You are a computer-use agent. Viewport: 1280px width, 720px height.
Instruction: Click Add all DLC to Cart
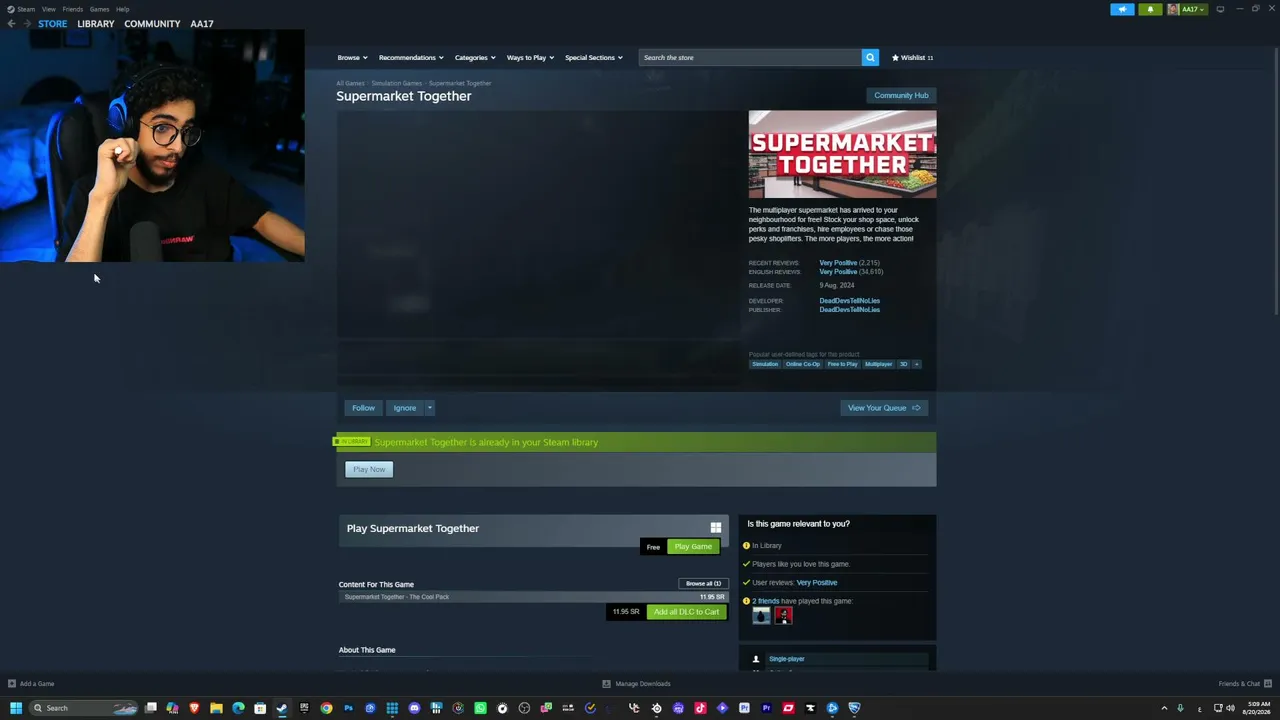pyautogui.click(x=686, y=612)
